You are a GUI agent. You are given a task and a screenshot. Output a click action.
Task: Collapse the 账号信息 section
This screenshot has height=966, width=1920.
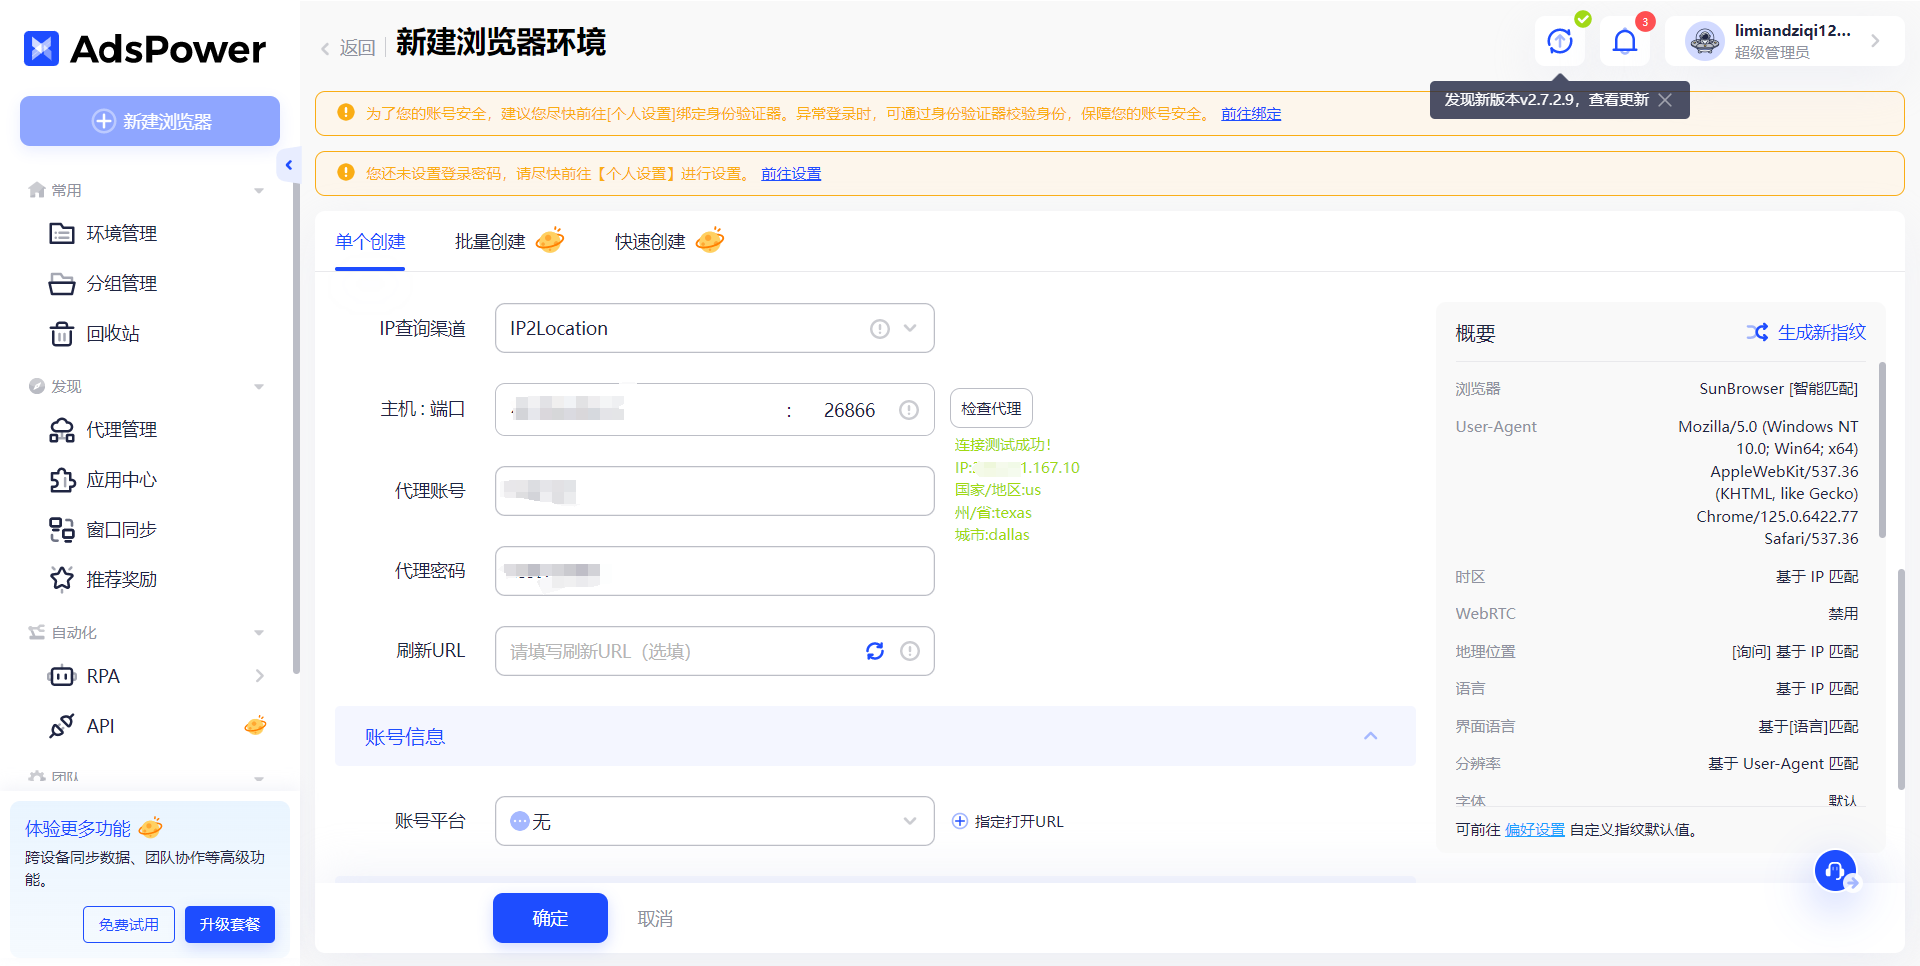click(1371, 736)
